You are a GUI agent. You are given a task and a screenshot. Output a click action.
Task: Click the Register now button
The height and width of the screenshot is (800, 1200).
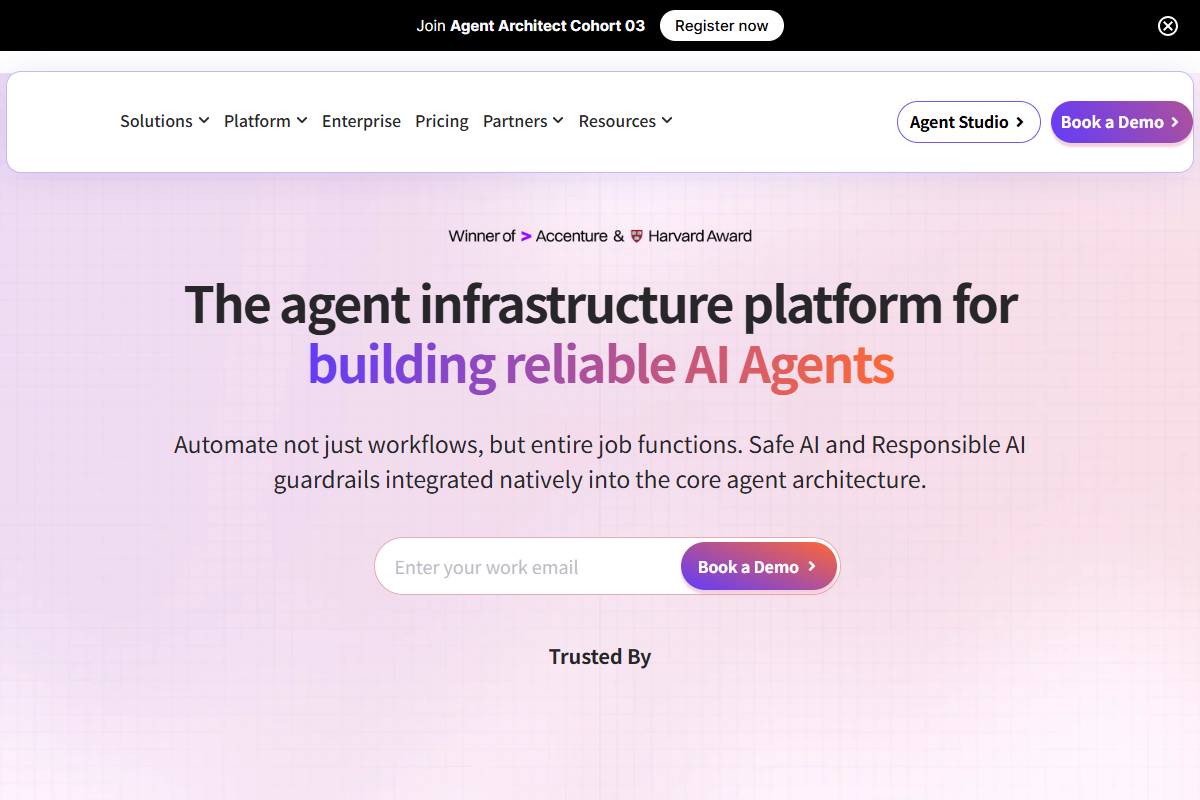coord(721,25)
